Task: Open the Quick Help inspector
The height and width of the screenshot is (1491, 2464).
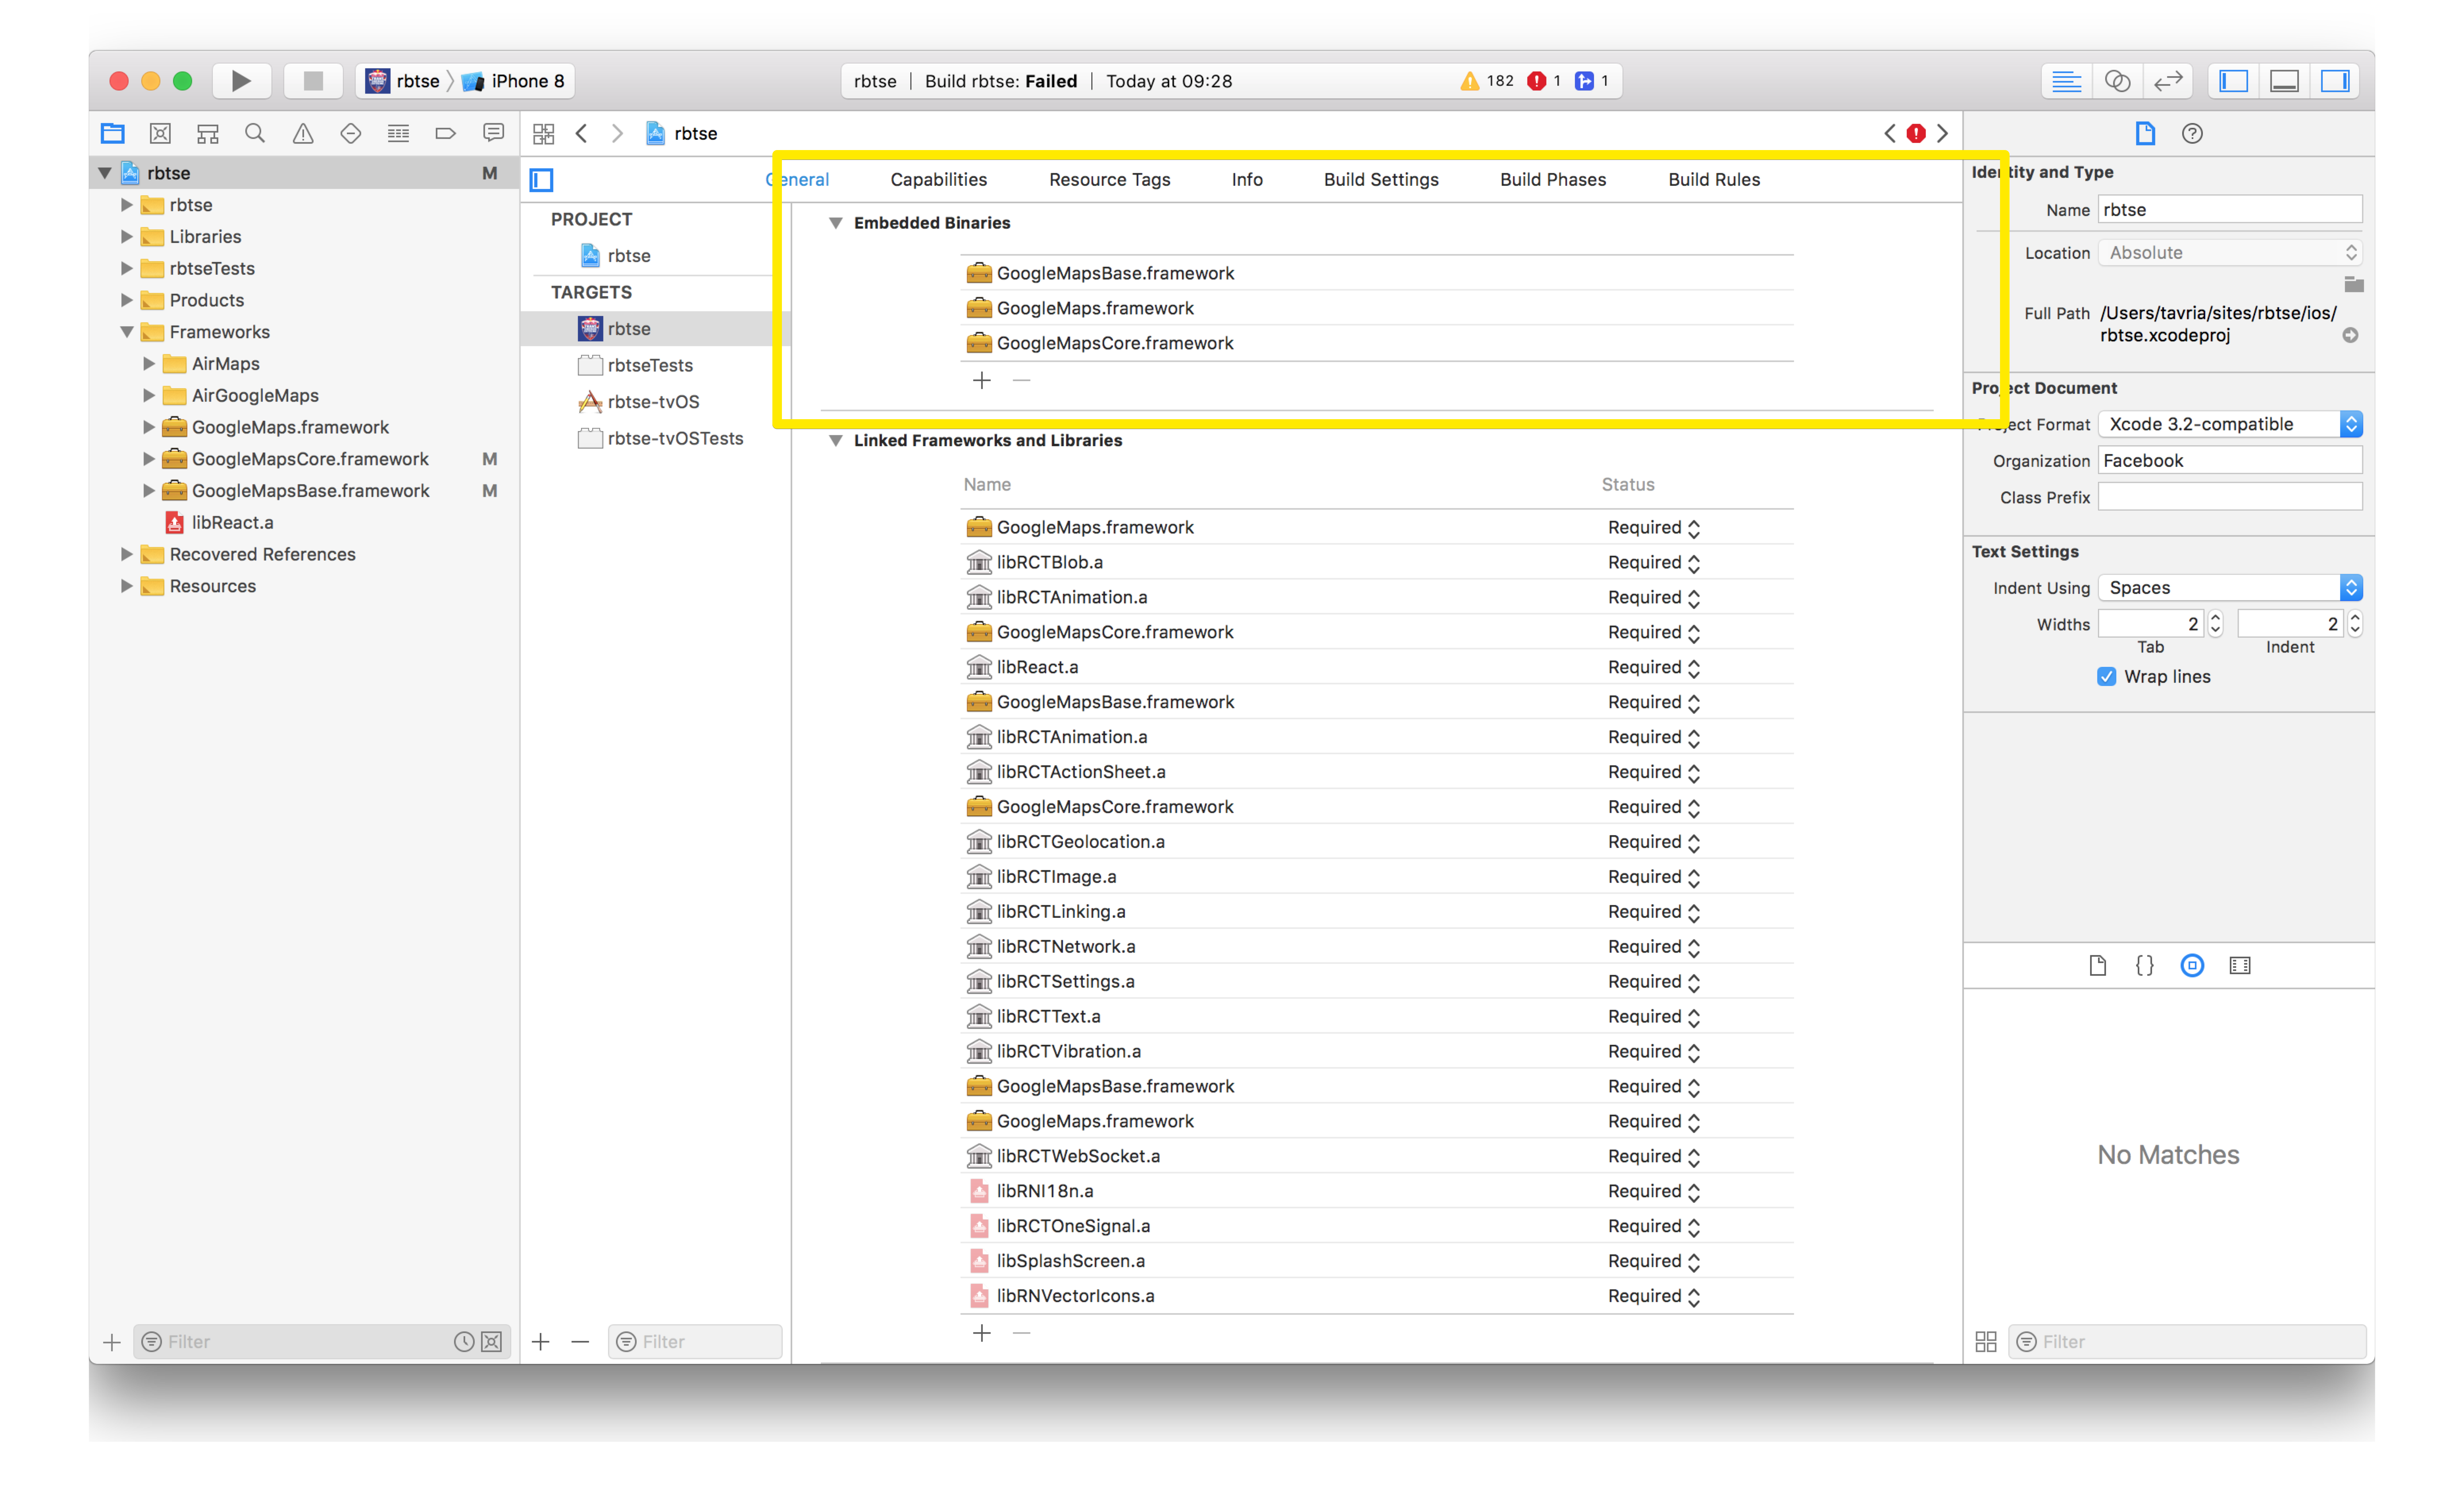Action: click(x=2192, y=133)
